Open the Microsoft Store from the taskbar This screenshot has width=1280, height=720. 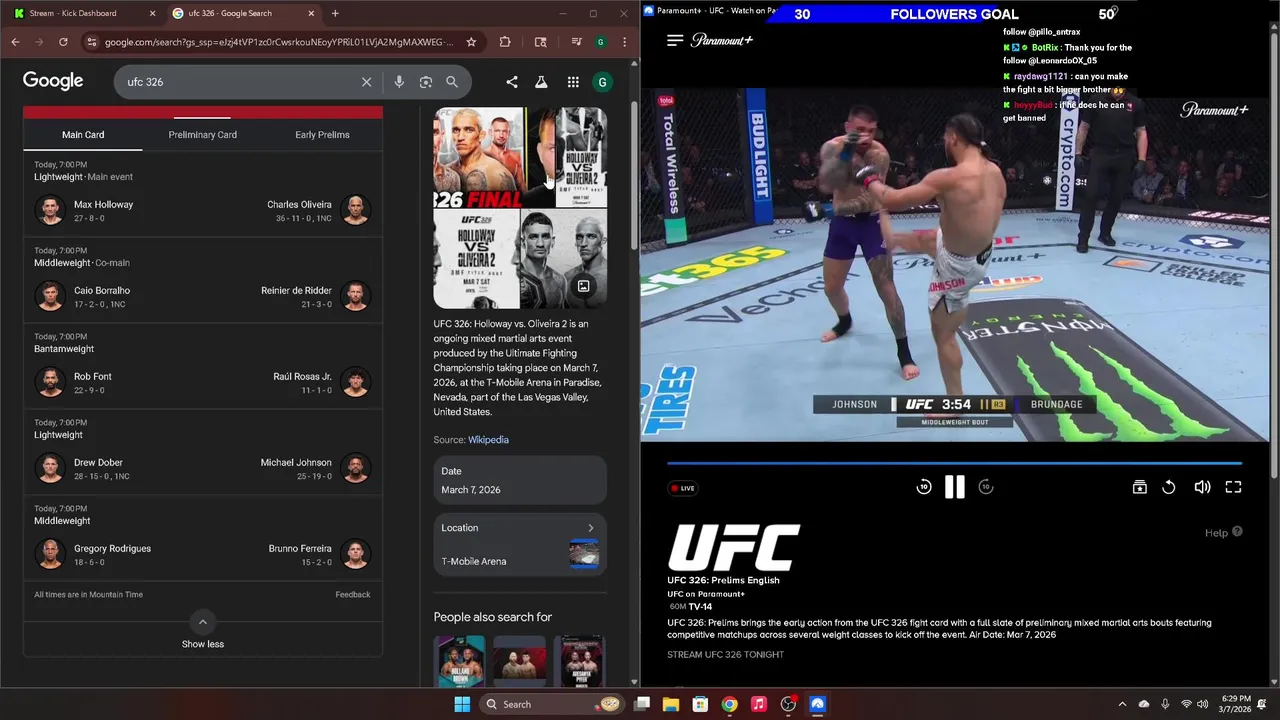(x=700, y=704)
